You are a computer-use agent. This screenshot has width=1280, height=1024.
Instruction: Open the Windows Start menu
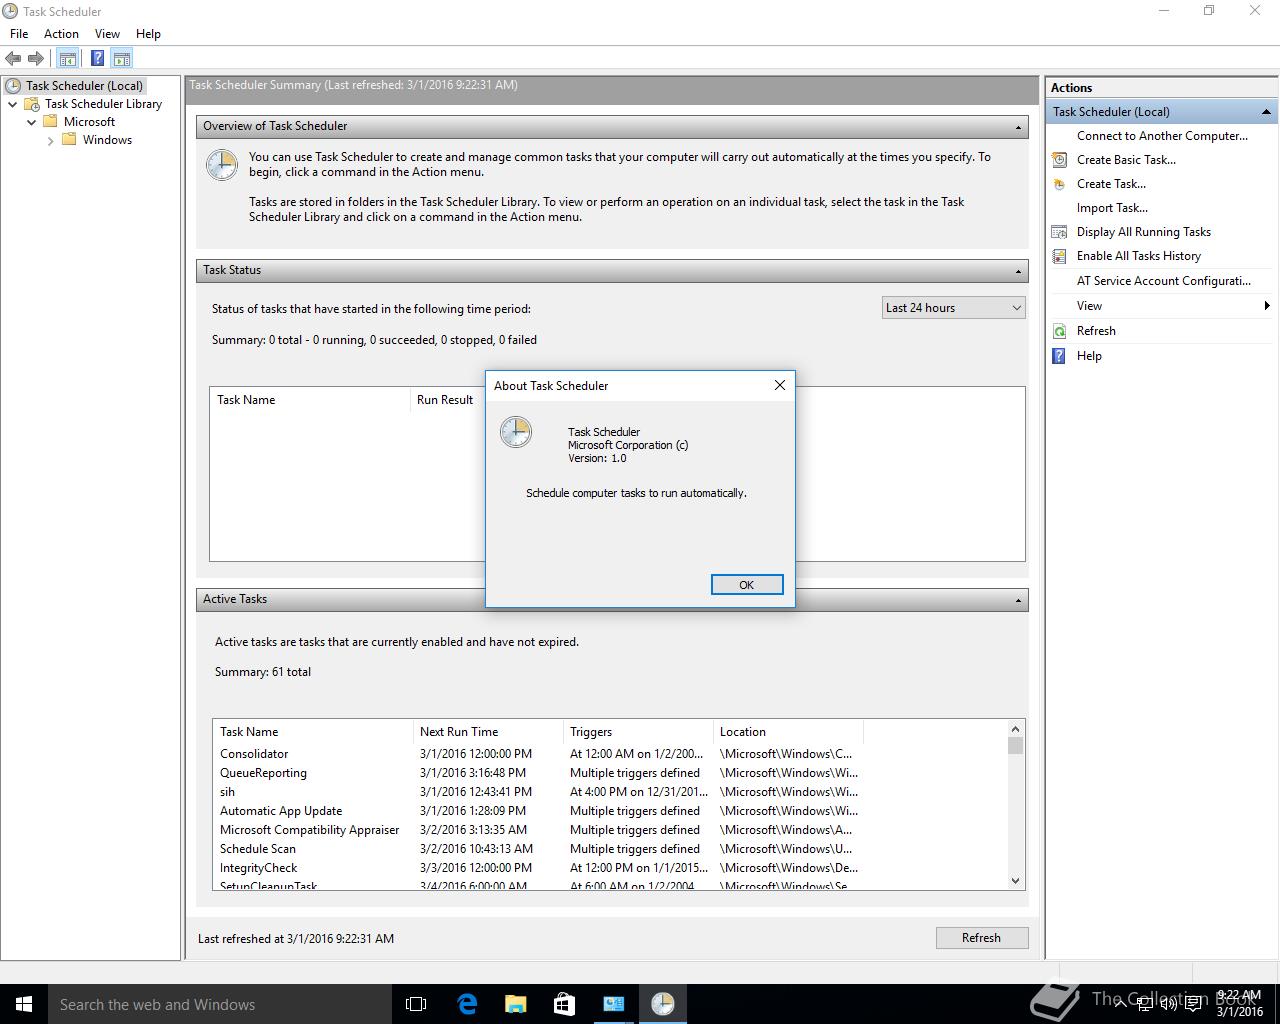coord(24,1004)
